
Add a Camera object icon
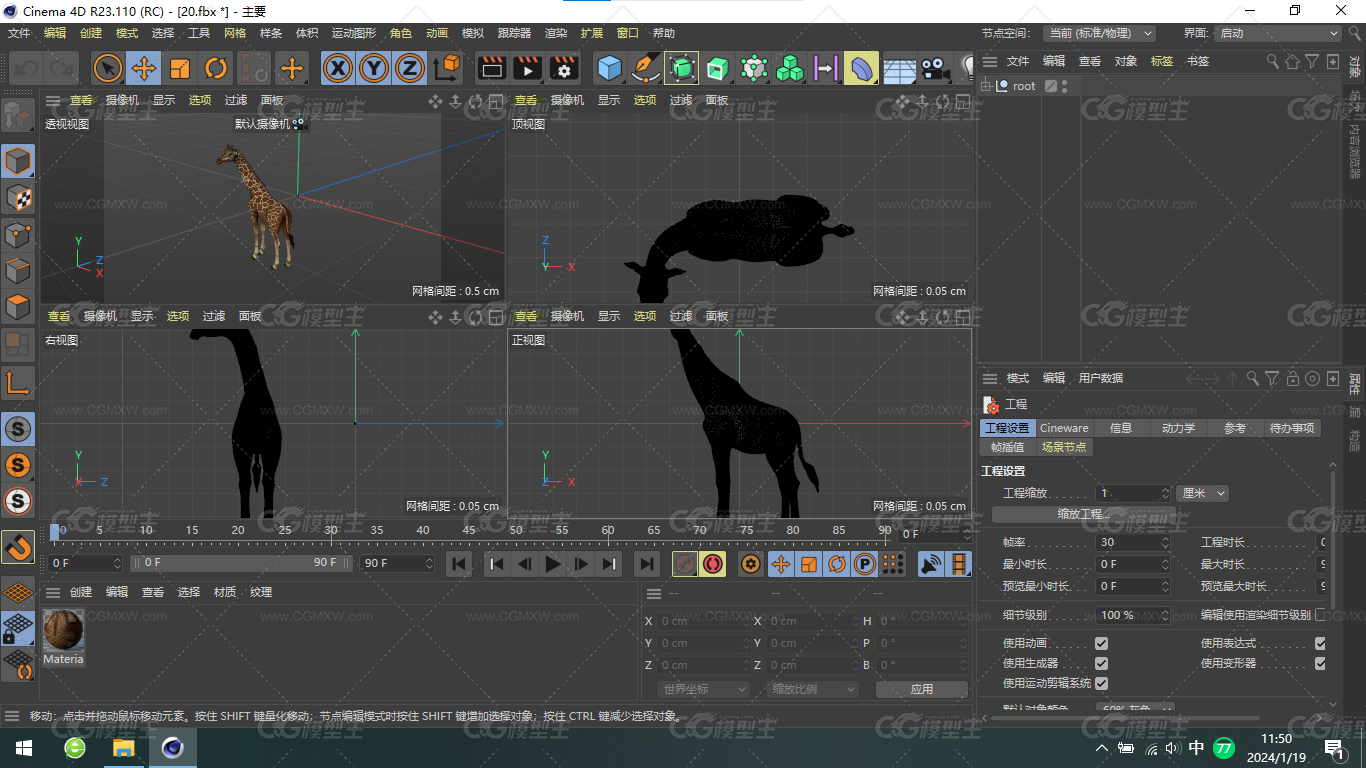click(x=934, y=68)
